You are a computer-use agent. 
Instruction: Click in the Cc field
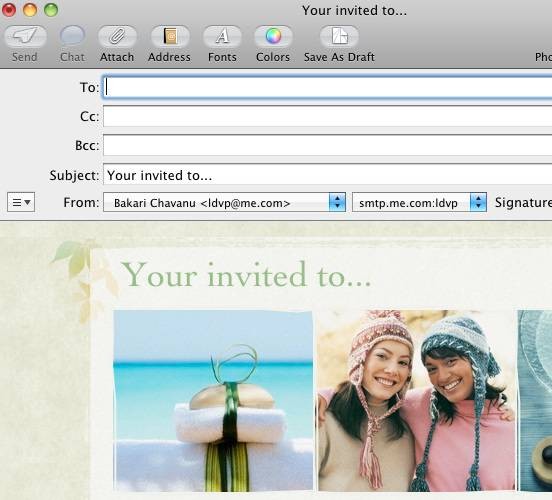[327, 116]
